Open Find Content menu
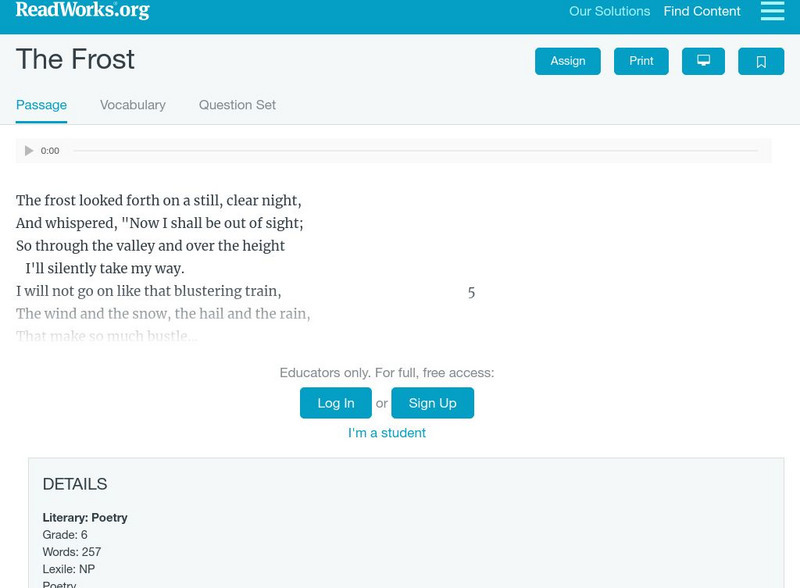The image size is (800, 588). [x=702, y=12]
